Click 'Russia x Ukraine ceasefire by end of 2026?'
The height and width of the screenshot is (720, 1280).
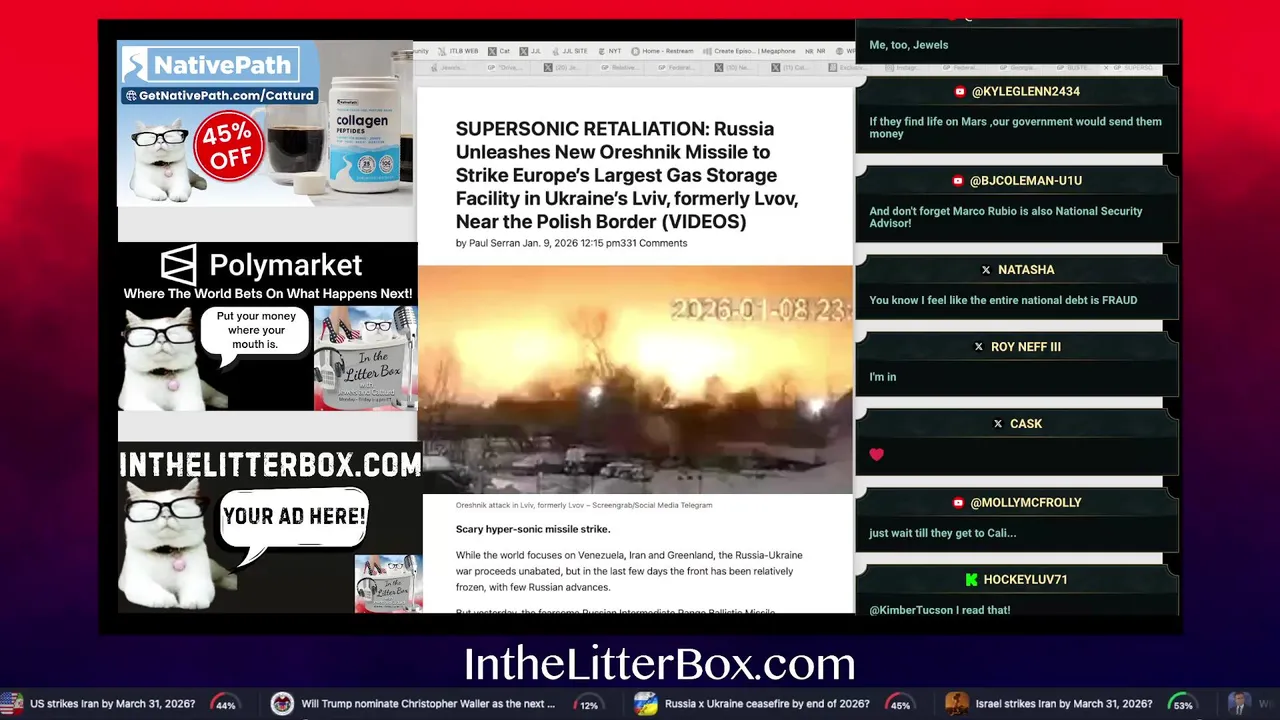(766, 704)
